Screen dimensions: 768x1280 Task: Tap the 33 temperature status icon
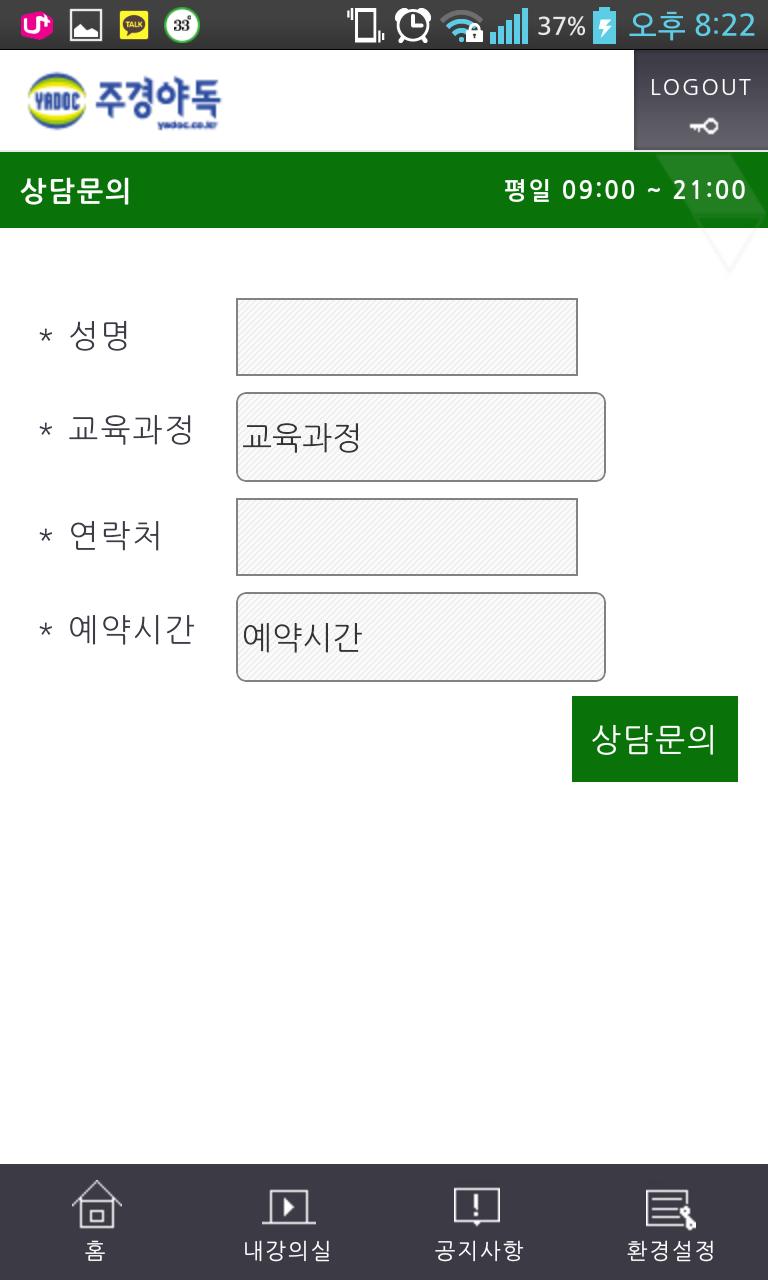(x=182, y=25)
